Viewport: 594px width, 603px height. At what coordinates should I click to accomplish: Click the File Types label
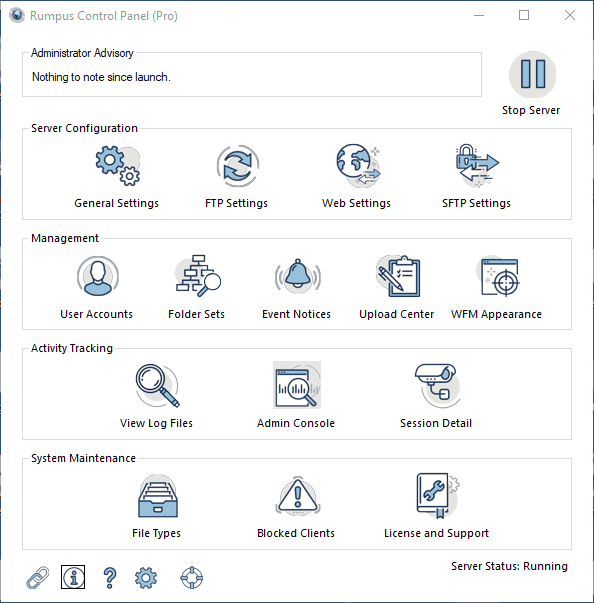pyautogui.click(x=156, y=533)
